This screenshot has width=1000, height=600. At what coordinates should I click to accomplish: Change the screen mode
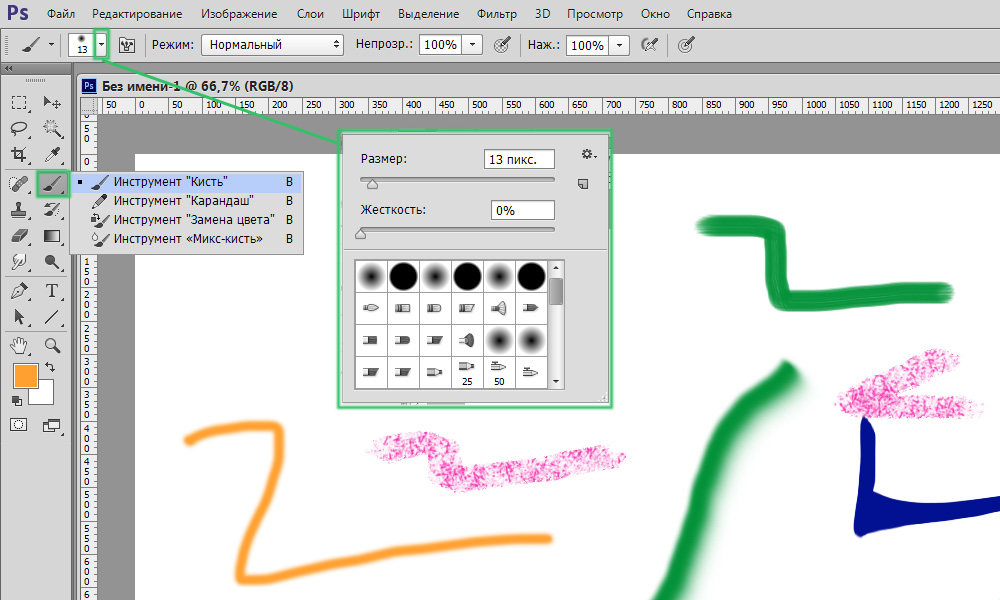tap(51, 425)
